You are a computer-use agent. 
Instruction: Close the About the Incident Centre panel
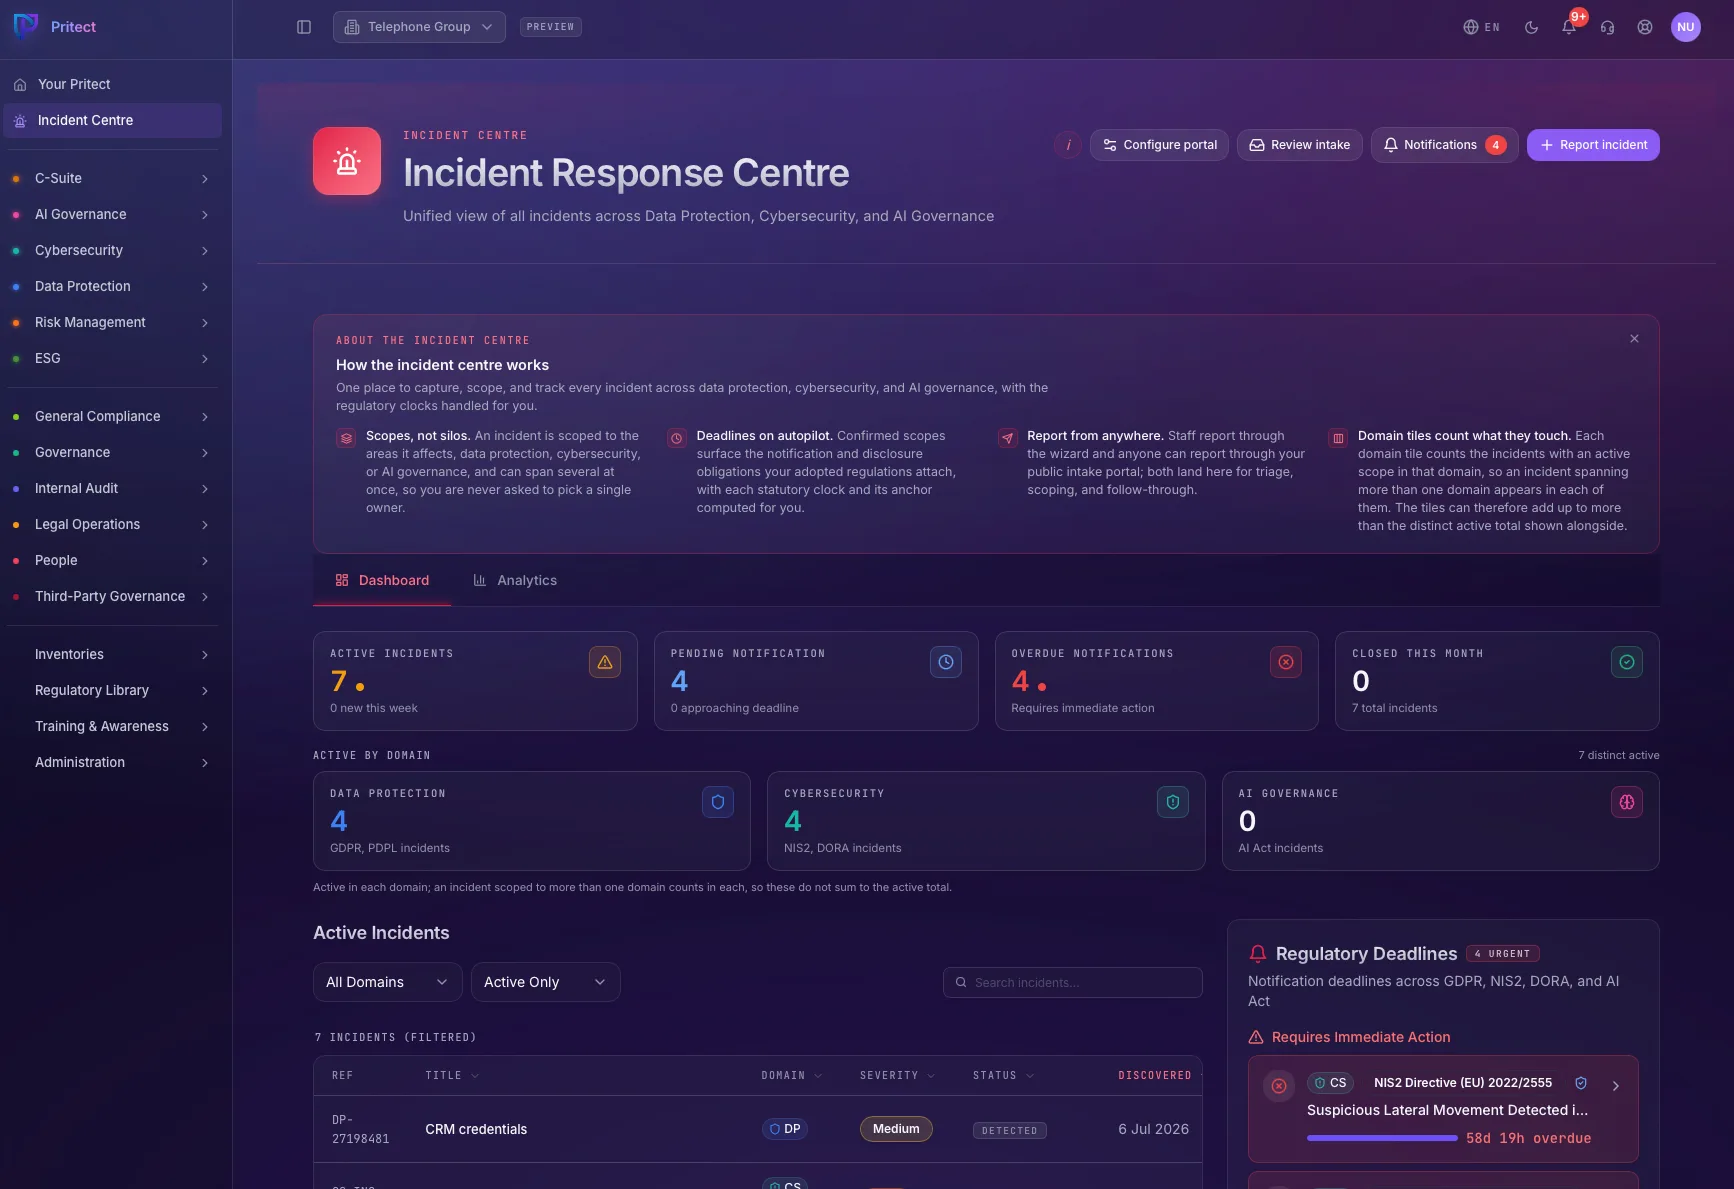click(1634, 339)
